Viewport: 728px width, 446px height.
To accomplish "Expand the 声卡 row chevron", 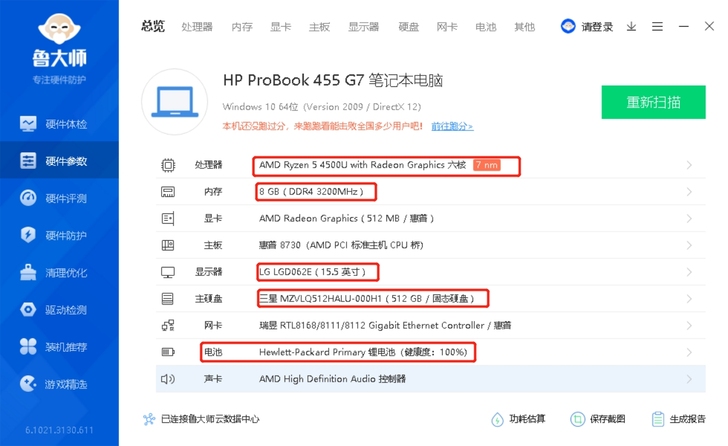I will click(x=689, y=379).
